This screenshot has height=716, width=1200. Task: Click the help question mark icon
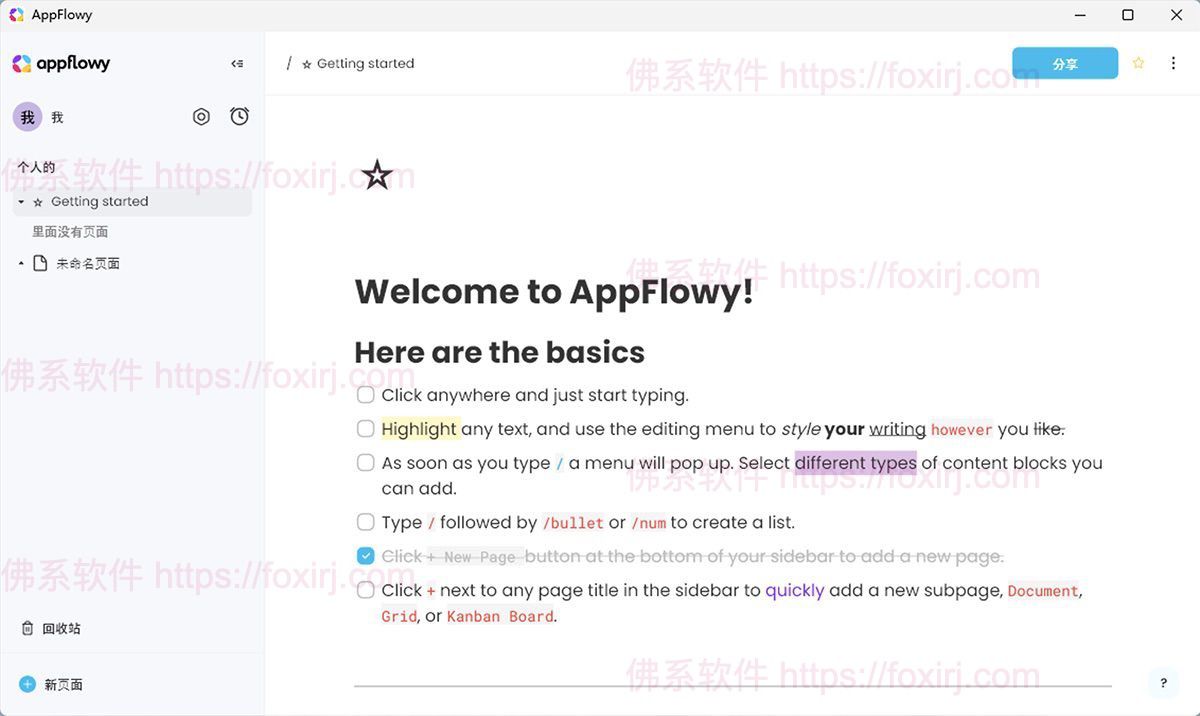(1162, 683)
